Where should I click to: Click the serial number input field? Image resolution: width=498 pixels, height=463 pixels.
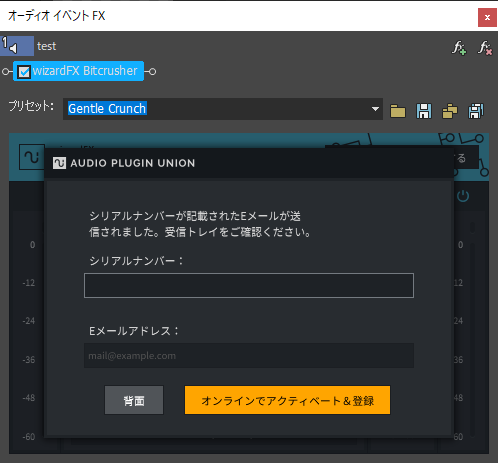[x=249, y=285]
